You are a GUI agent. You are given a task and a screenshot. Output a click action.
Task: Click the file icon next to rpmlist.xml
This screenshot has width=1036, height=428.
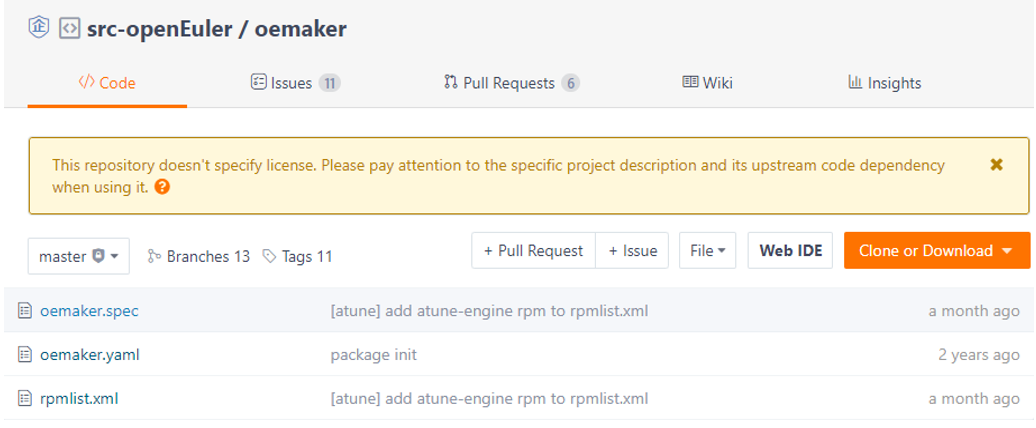(25, 399)
